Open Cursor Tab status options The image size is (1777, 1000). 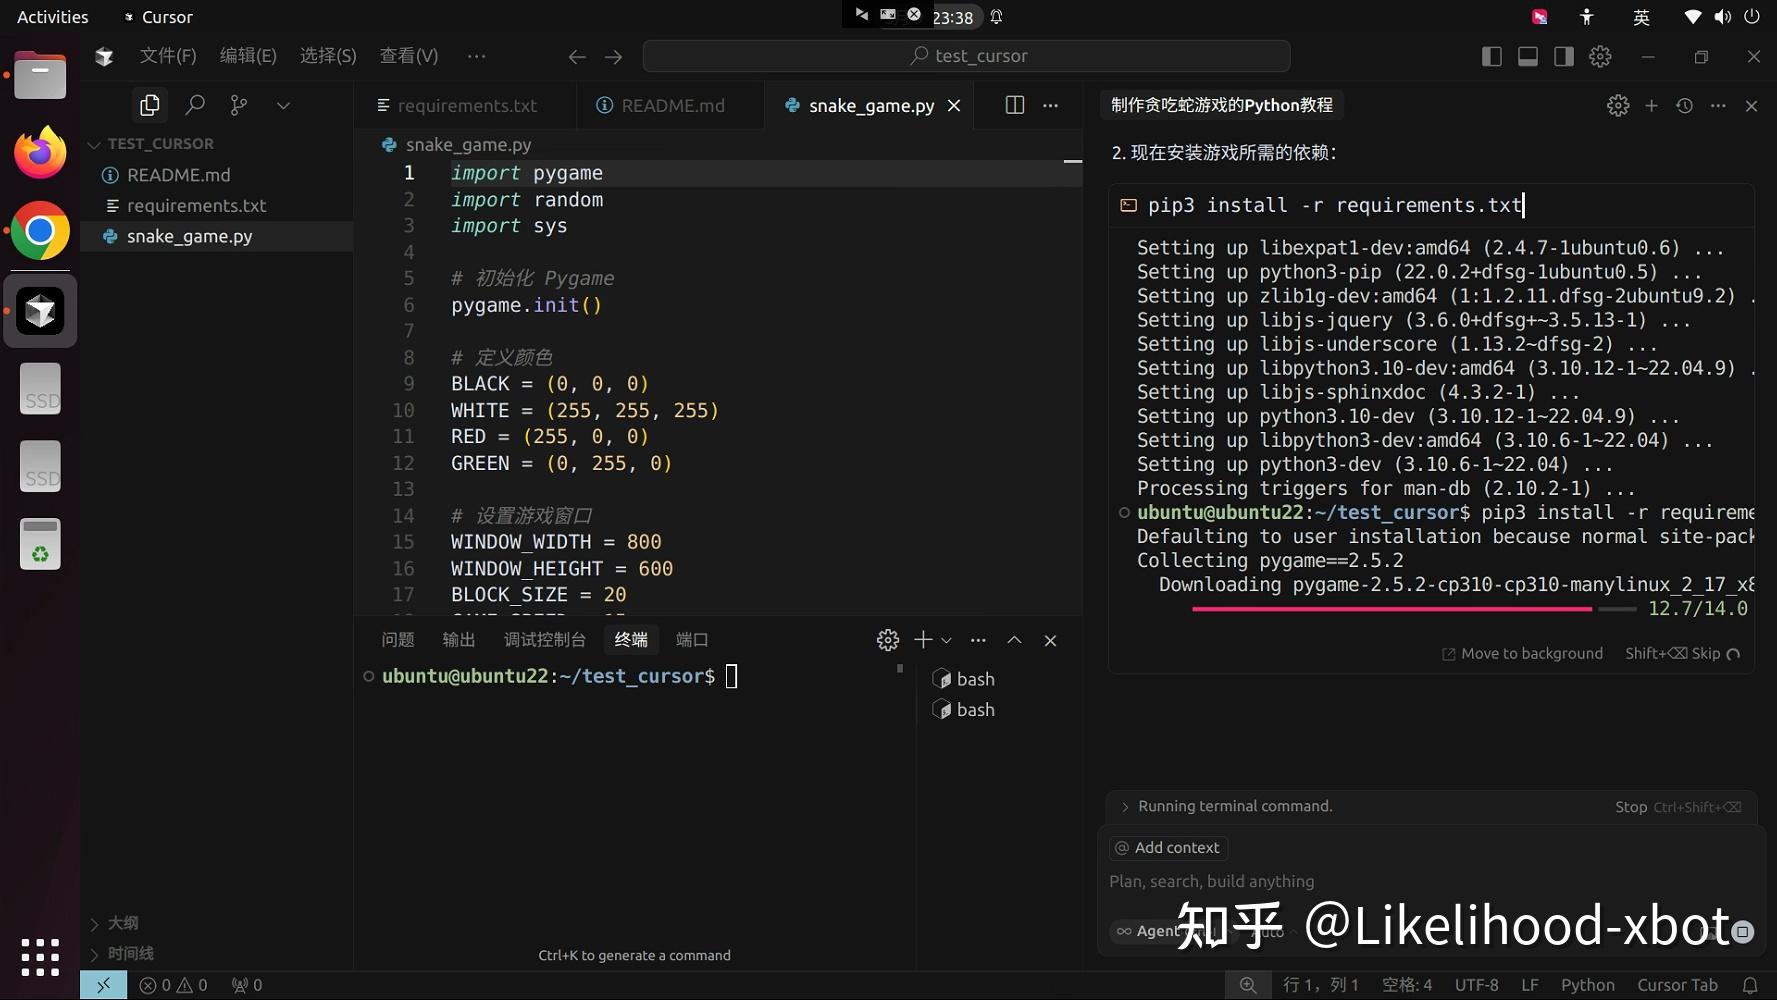[x=1677, y=985]
